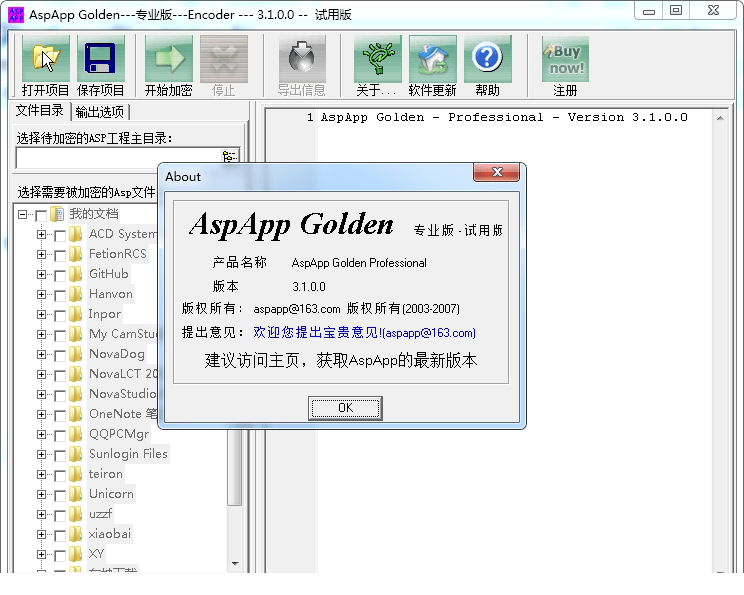The image size is (744, 595).
Task: Click the NovaDog folder icon
Action: click(x=75, y=354)
